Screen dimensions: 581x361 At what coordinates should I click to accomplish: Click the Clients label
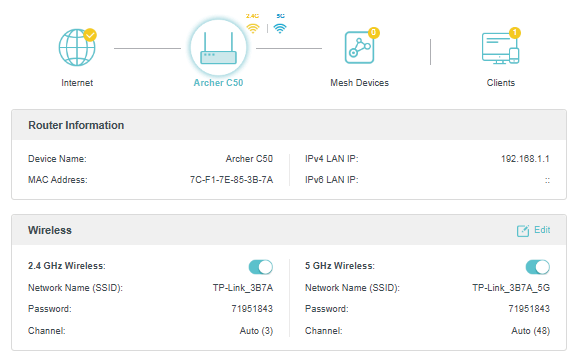click(501, 83)
